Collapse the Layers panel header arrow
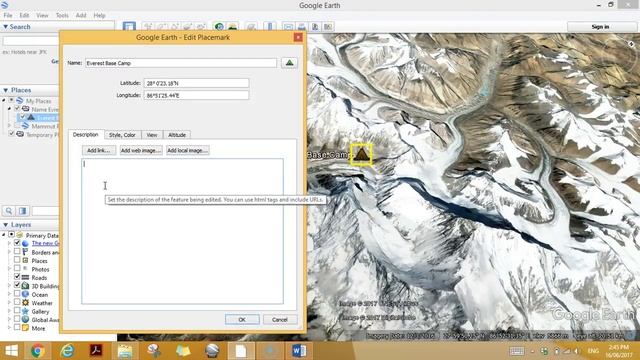 tap(5, 224)
